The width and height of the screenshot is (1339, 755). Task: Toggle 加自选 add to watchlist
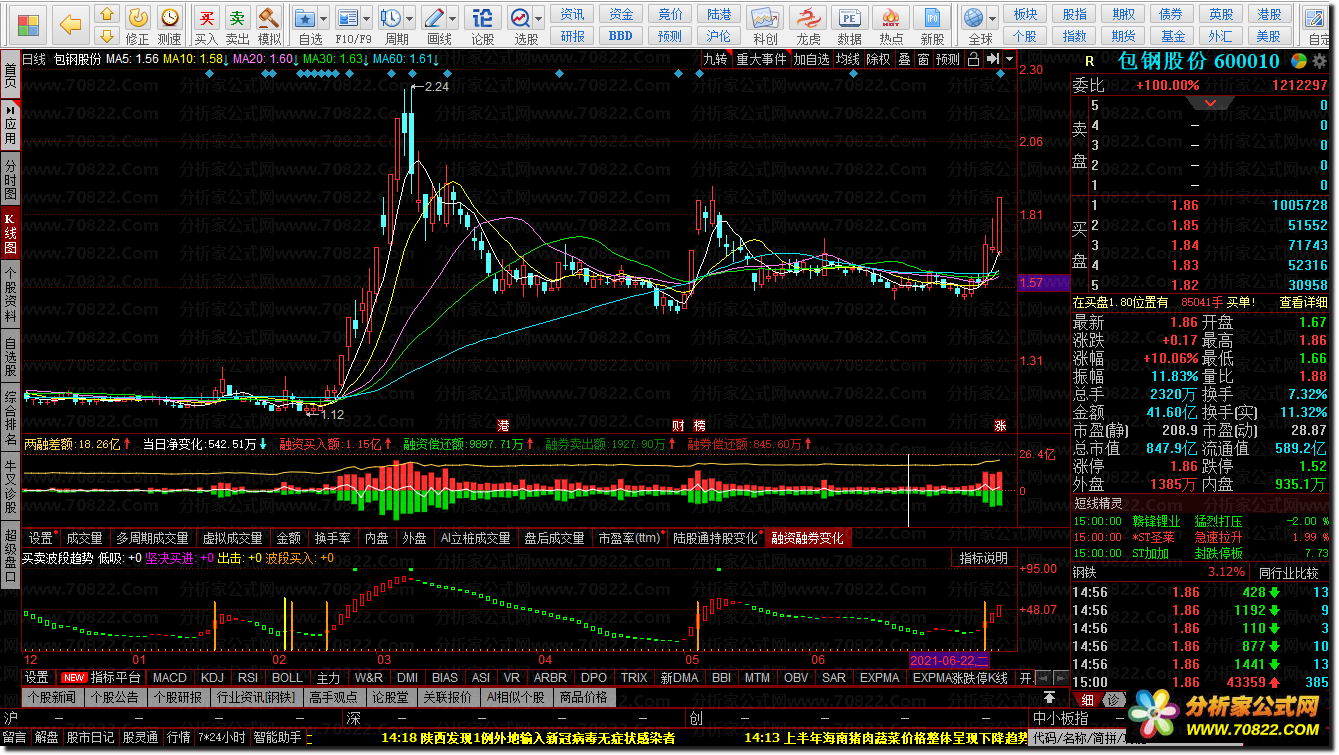pos(812,59)
